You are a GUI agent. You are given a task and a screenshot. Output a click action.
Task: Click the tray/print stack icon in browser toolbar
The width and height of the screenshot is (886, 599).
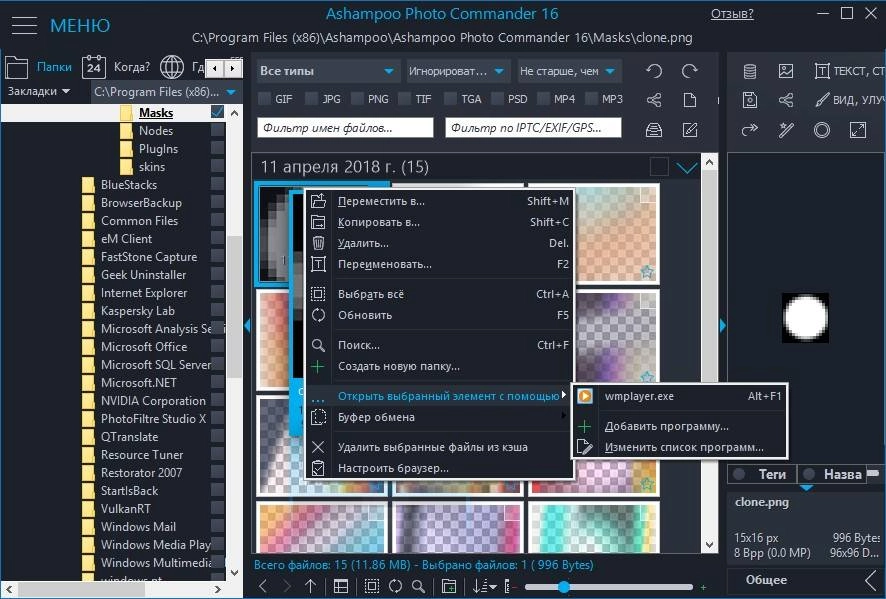[x=654, y=130]
